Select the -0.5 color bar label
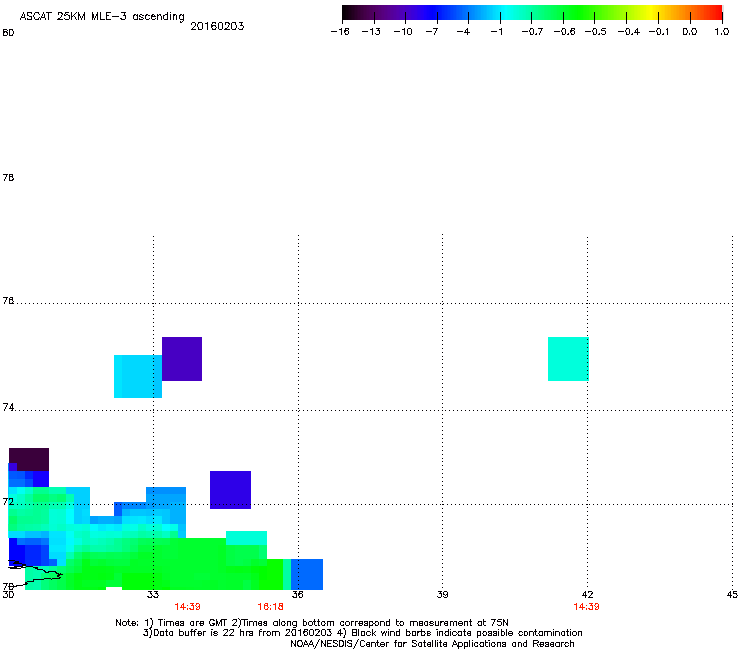Viewport: 740px width, 650px height. (595, 32)
